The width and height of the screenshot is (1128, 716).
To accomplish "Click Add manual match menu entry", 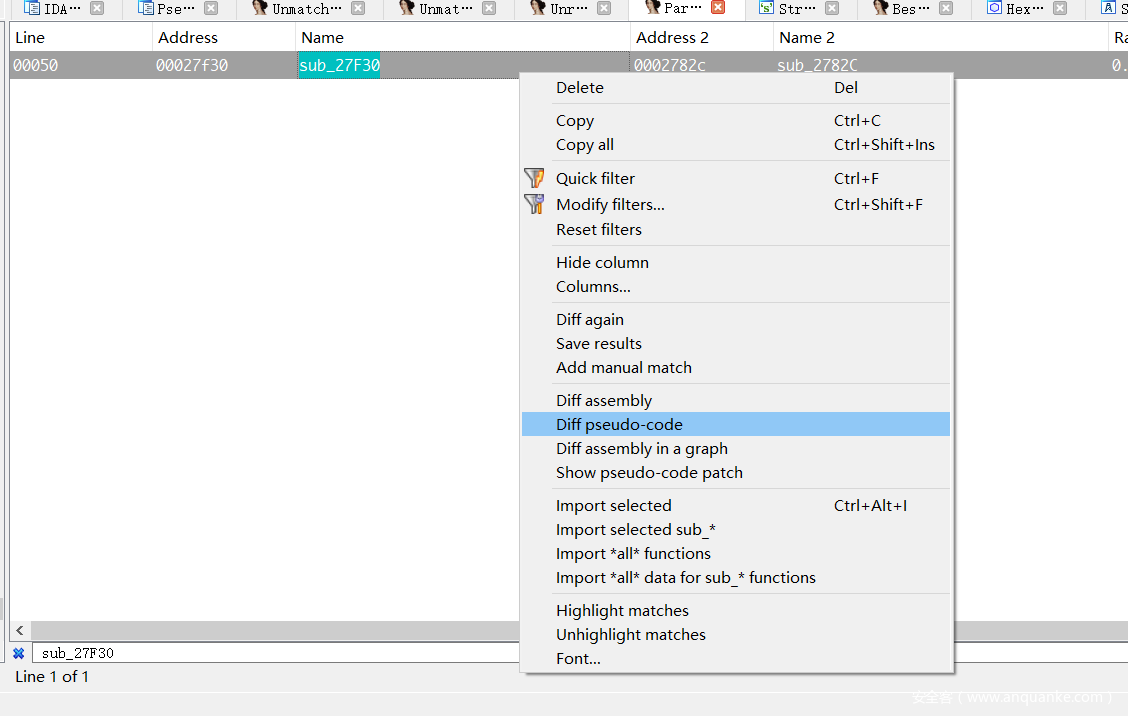I will [x=623, y=367].
